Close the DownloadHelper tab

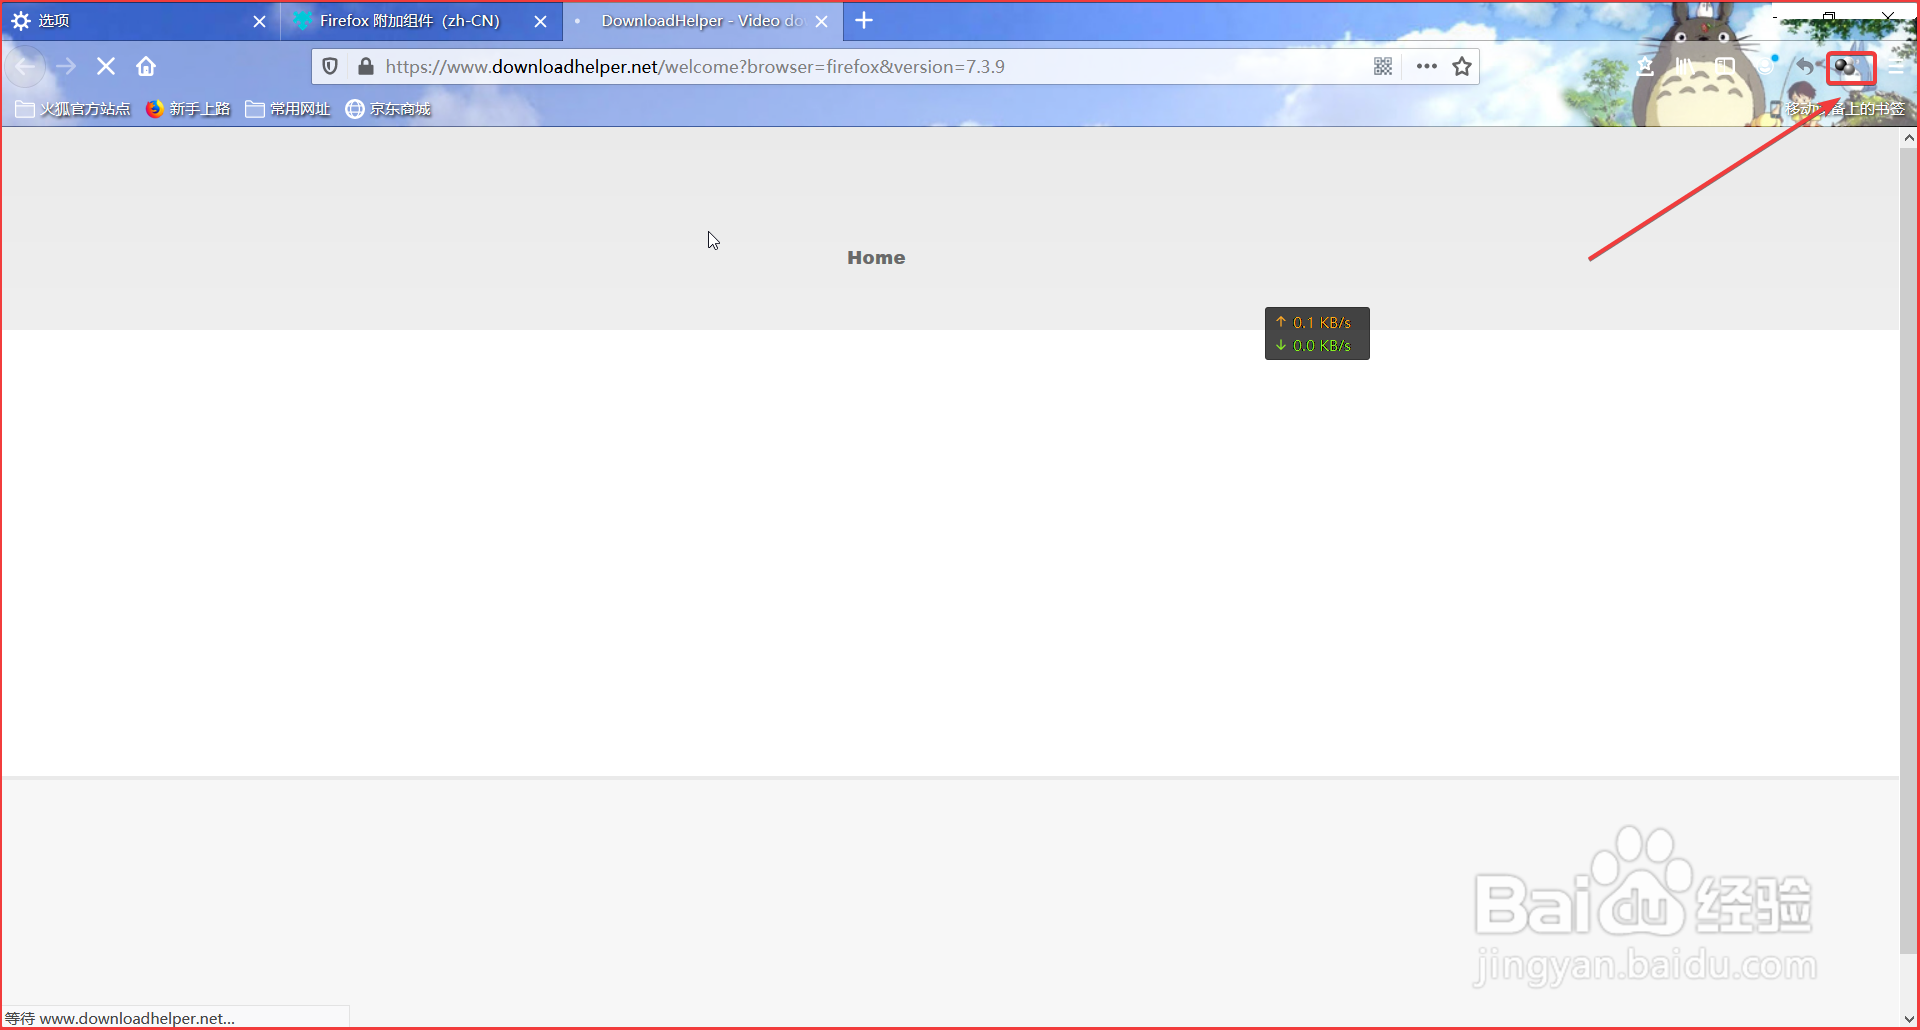coord(822,21)
